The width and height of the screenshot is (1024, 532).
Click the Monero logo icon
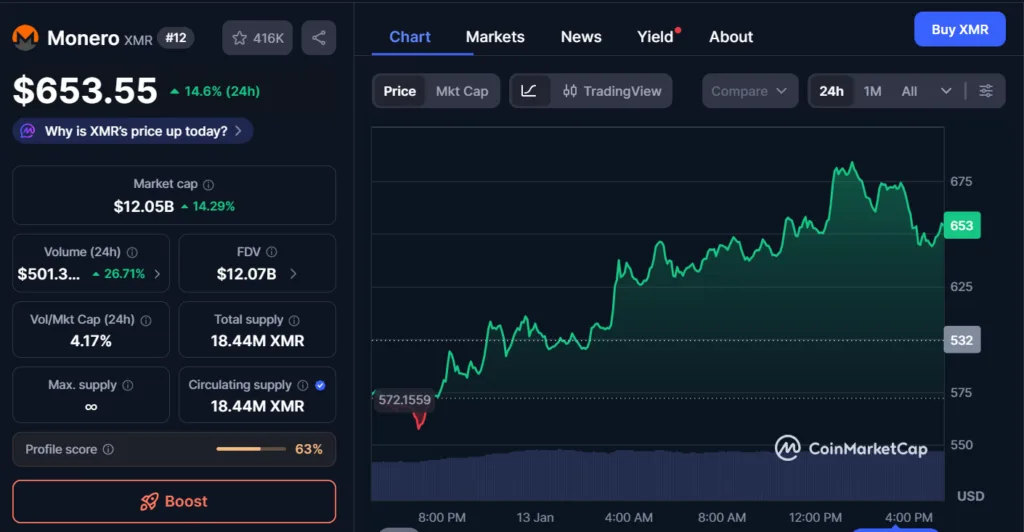(x=25, y=38)
